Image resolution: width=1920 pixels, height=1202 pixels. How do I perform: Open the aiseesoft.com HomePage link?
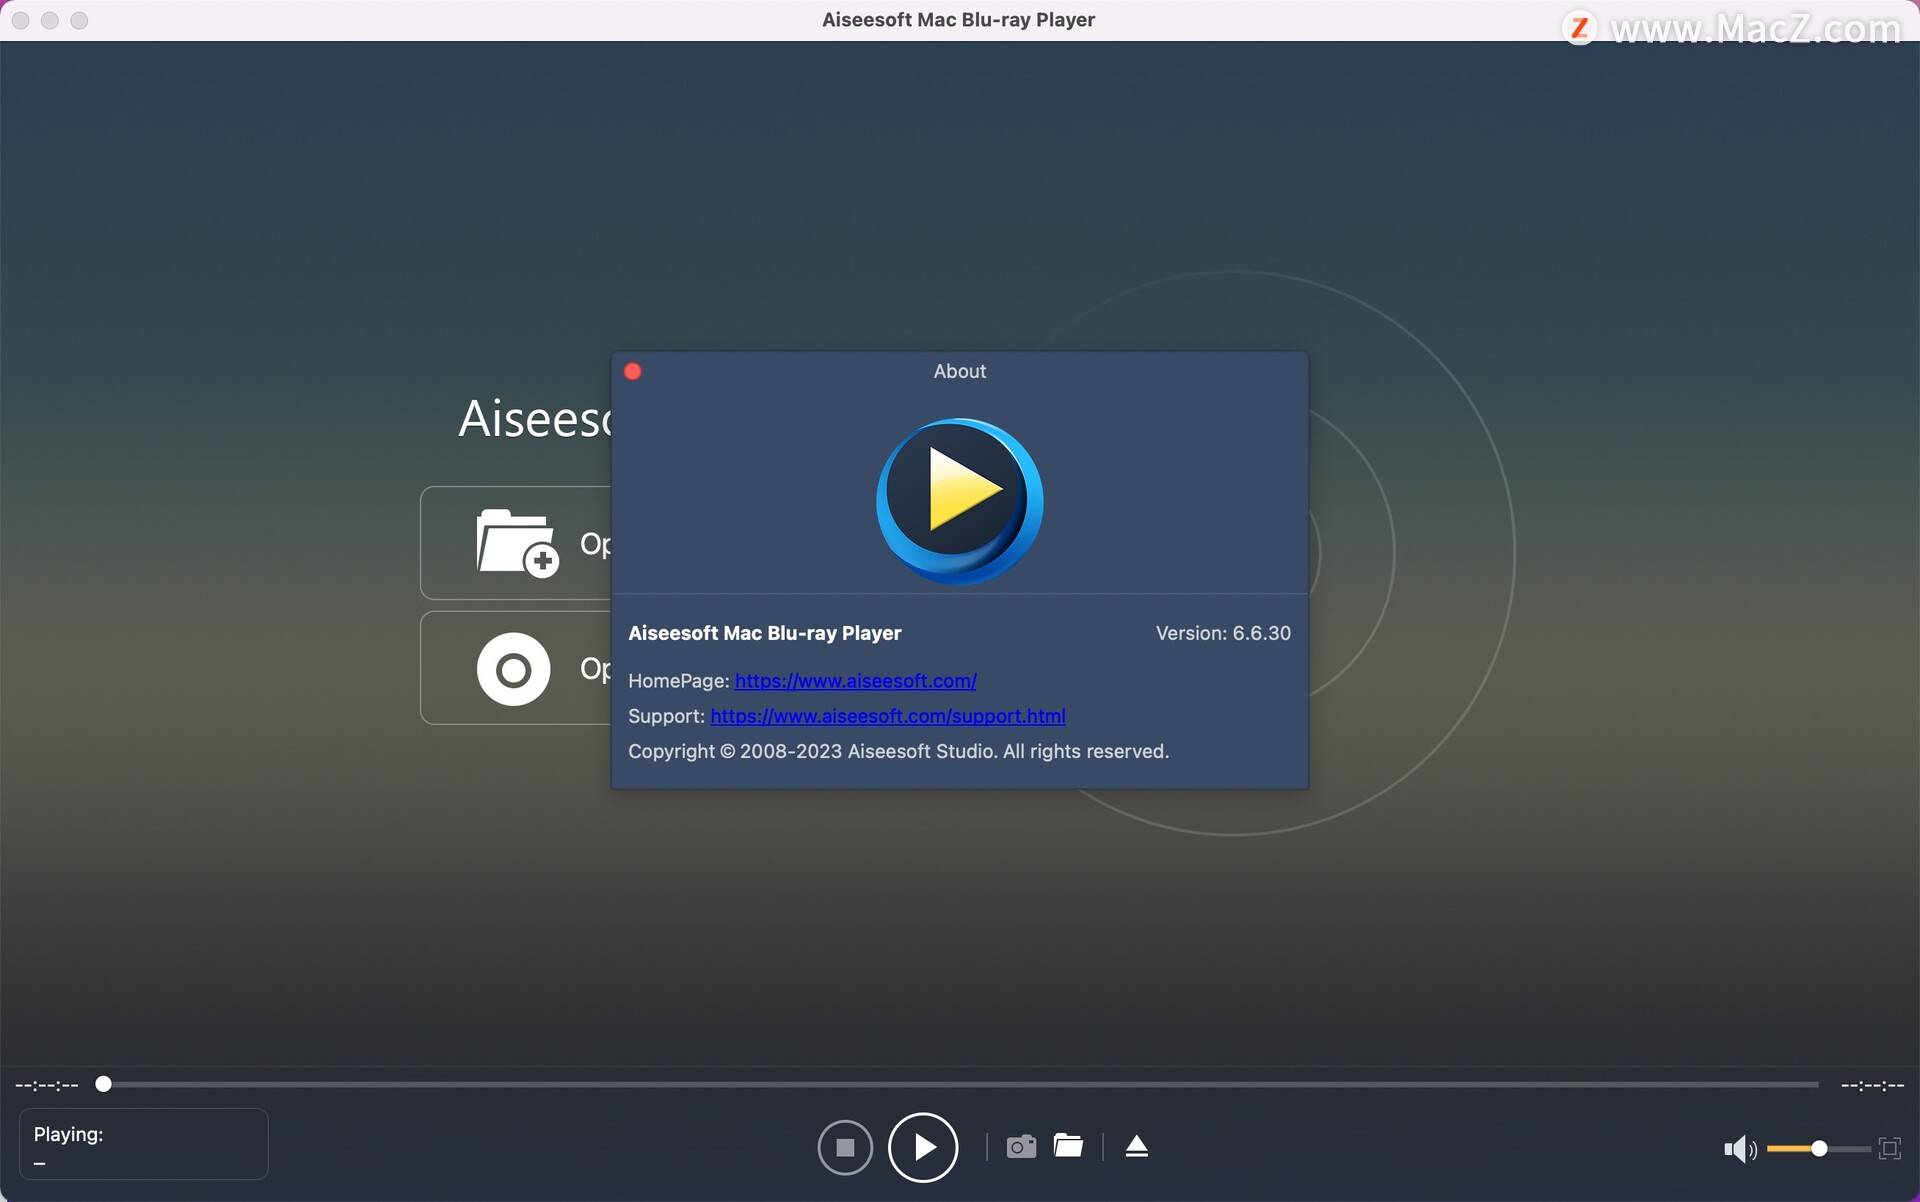855,681
